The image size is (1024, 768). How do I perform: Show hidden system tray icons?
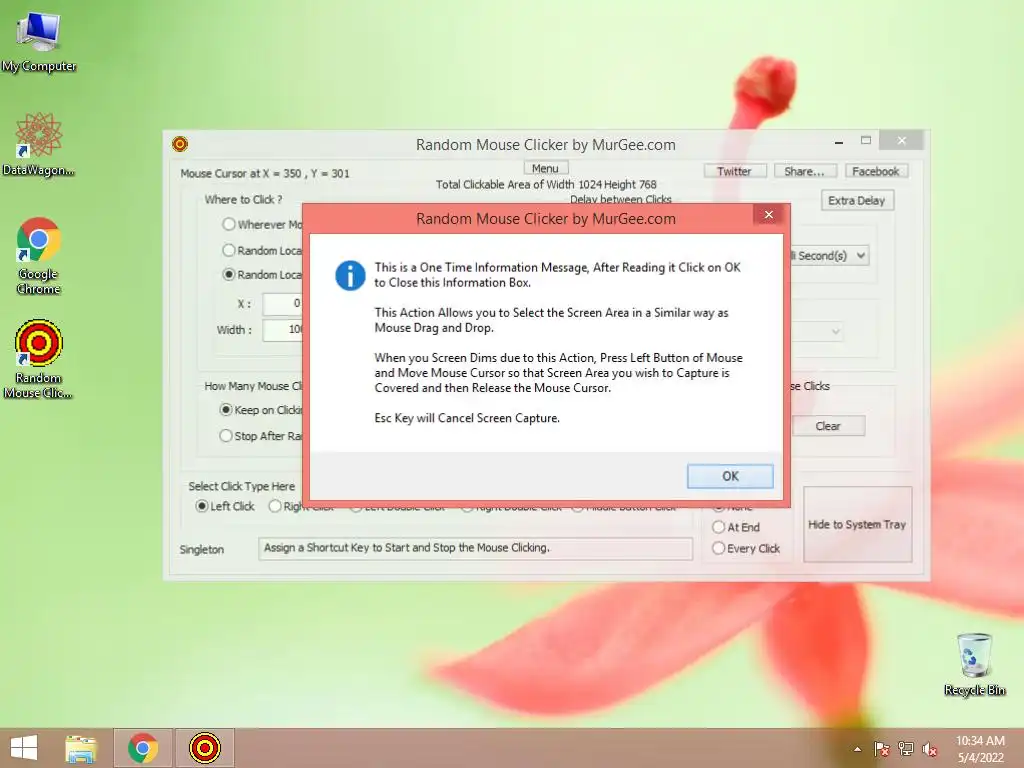[x=857, y=750]
